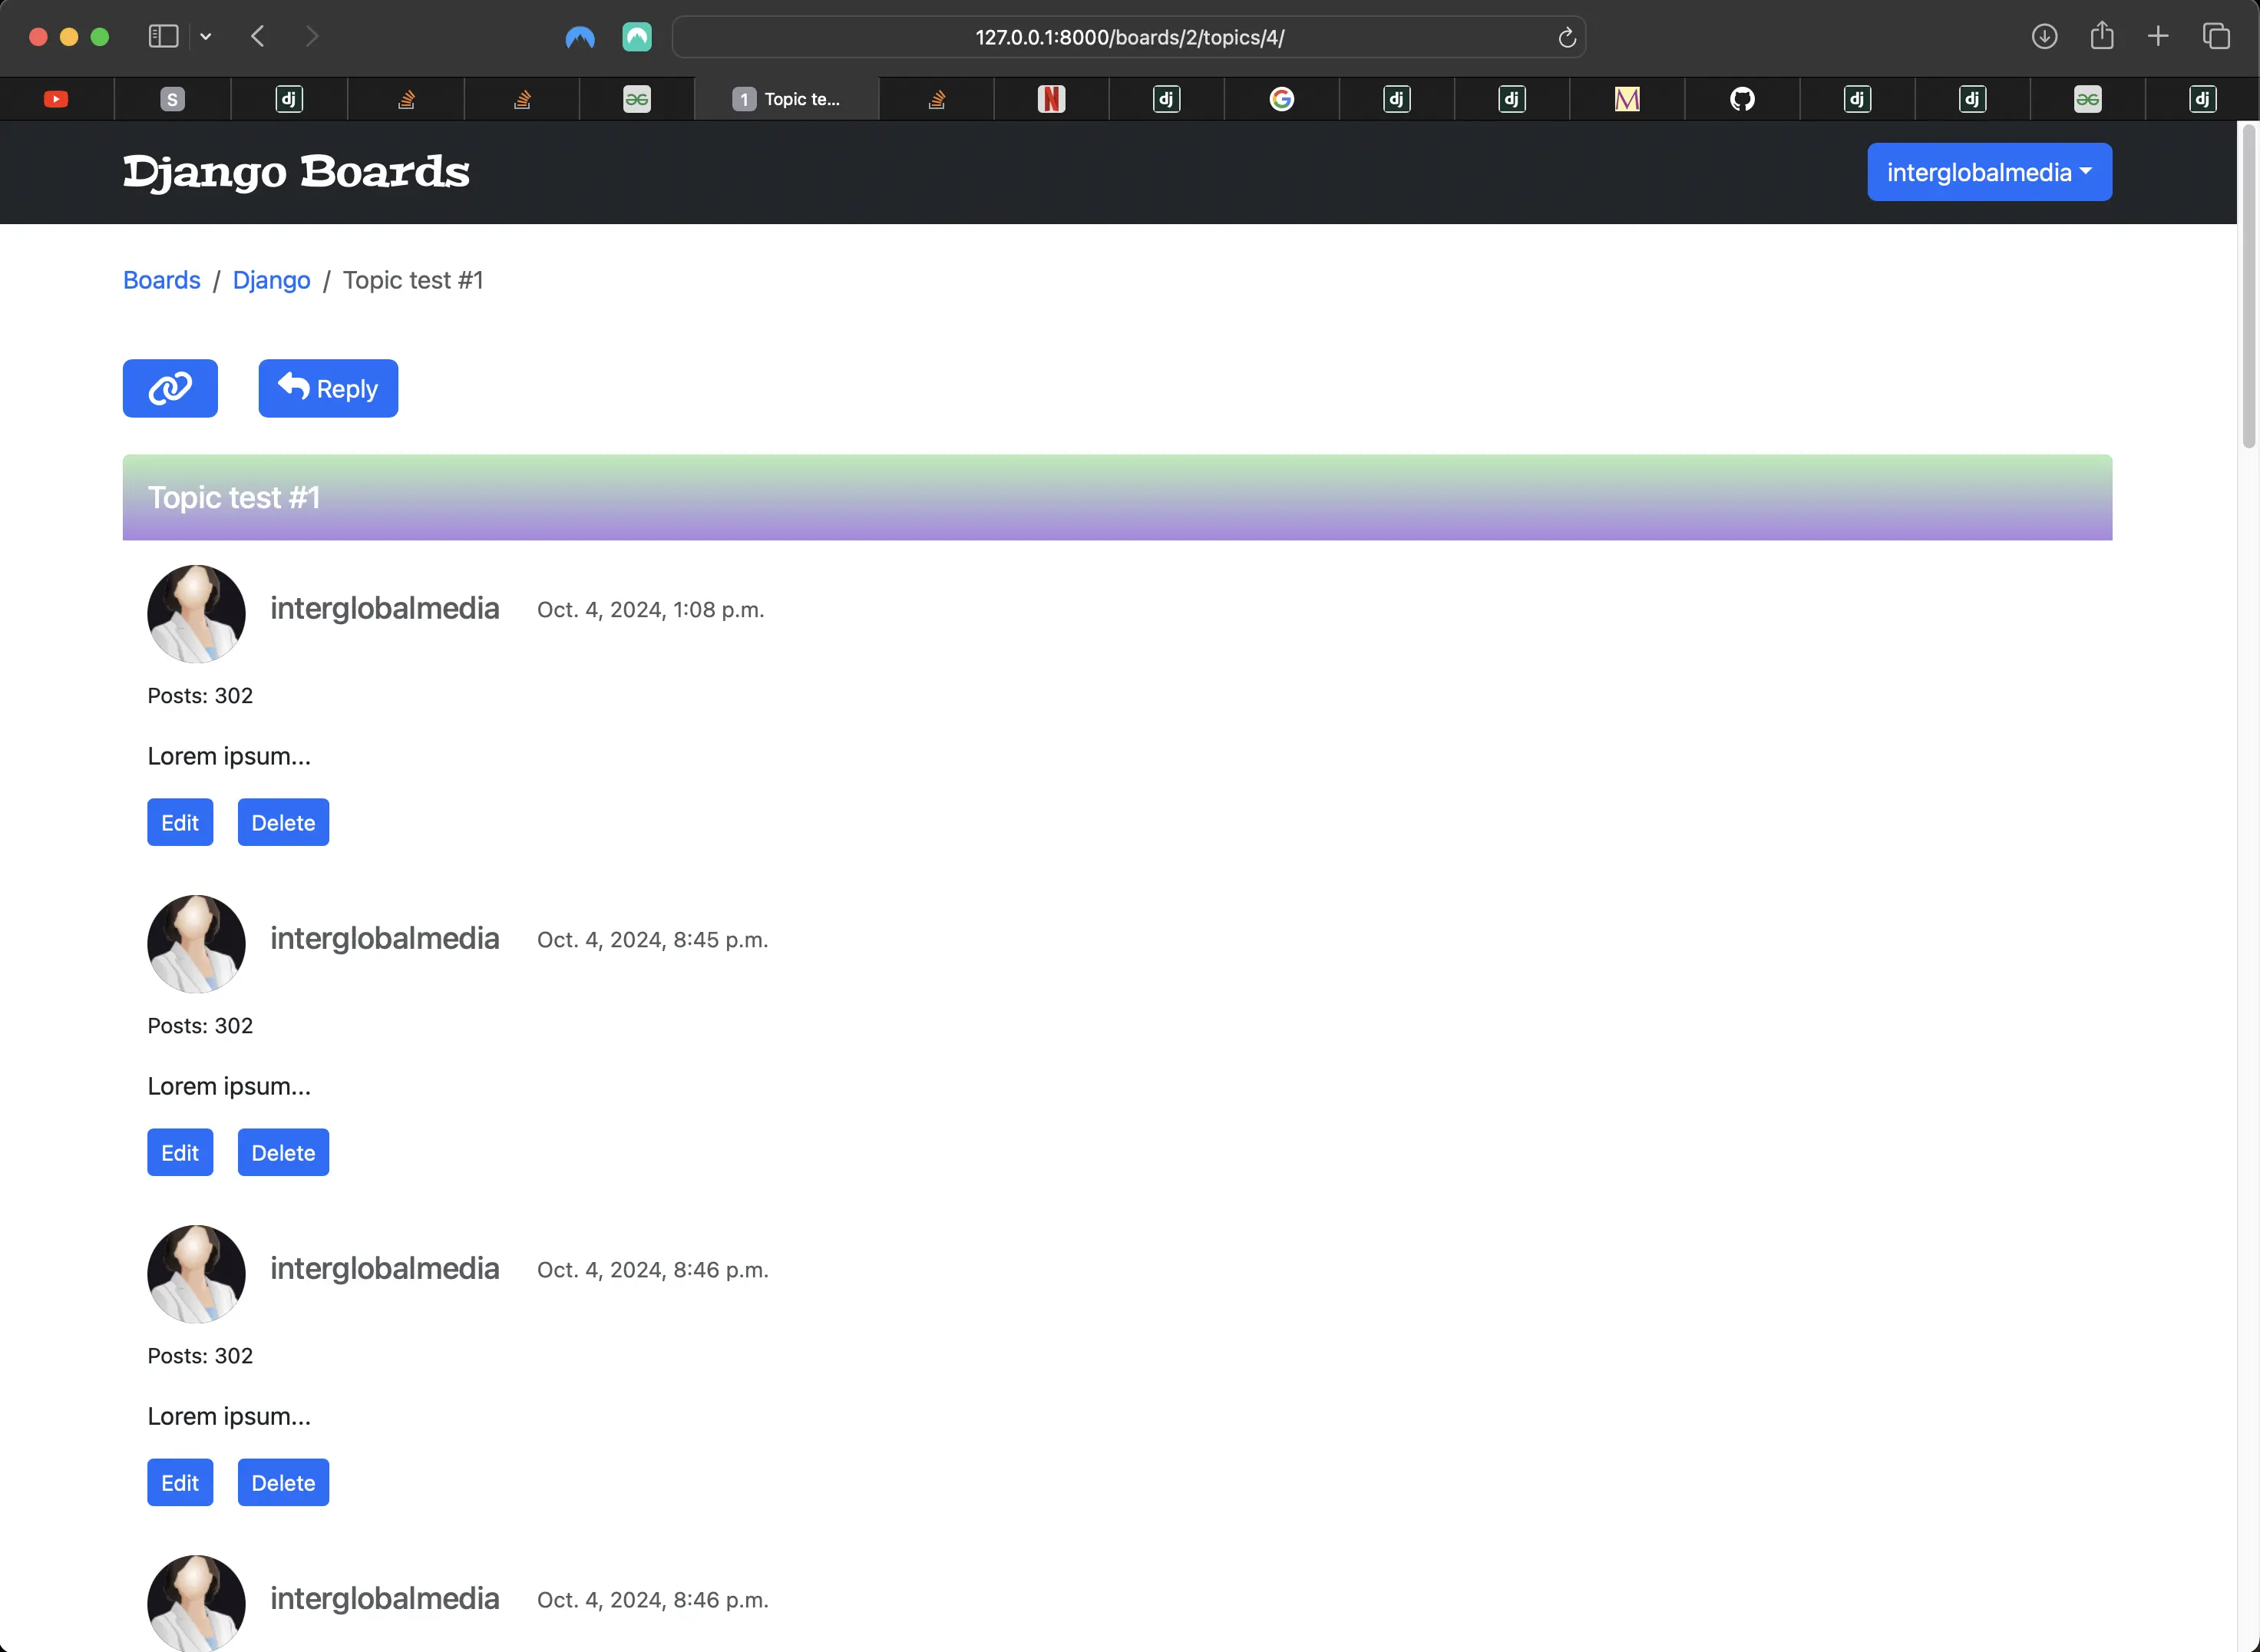Screen dimensions: 2260x1652
Task: Switch to the yellow M favicon tab
Action: point(1627,99)
